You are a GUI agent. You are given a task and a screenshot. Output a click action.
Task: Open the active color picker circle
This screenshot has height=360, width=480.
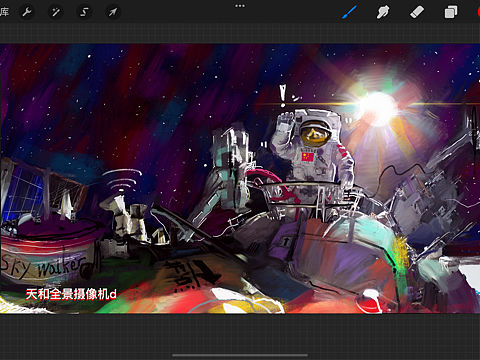[479, 12]
